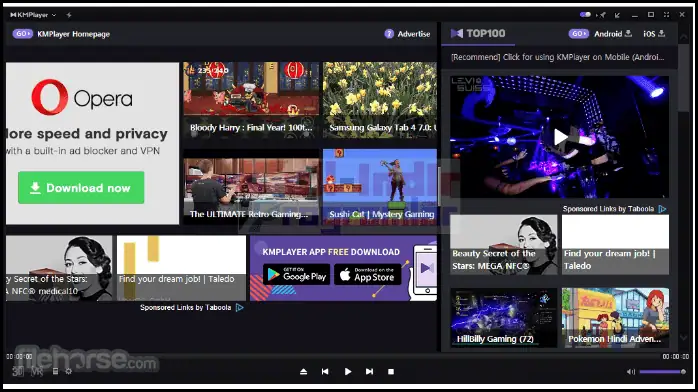Screen dimensions: 698x392
Task: Click Download on the App Store badge
Action: click(368, 275)
